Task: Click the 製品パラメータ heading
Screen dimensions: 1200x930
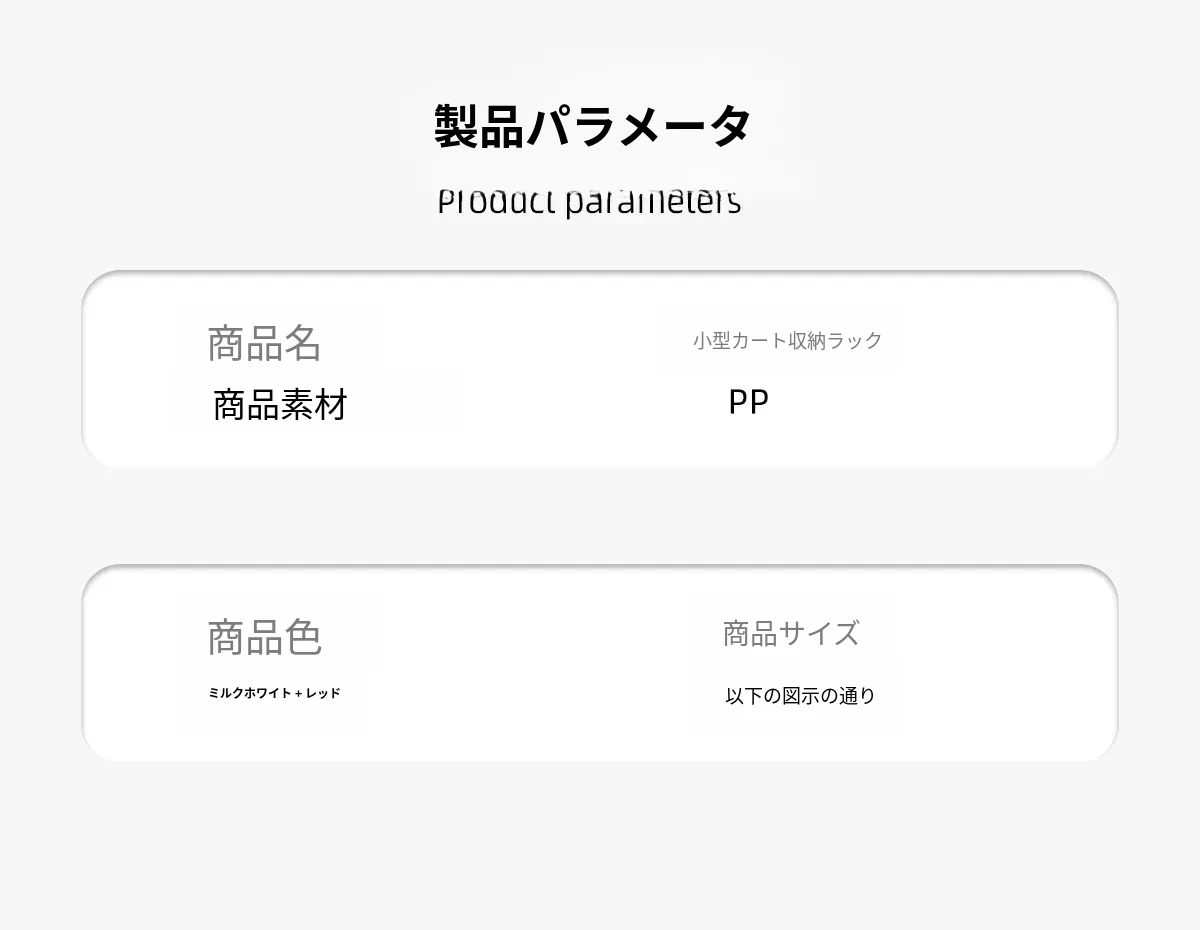Action: click(592, 127)
